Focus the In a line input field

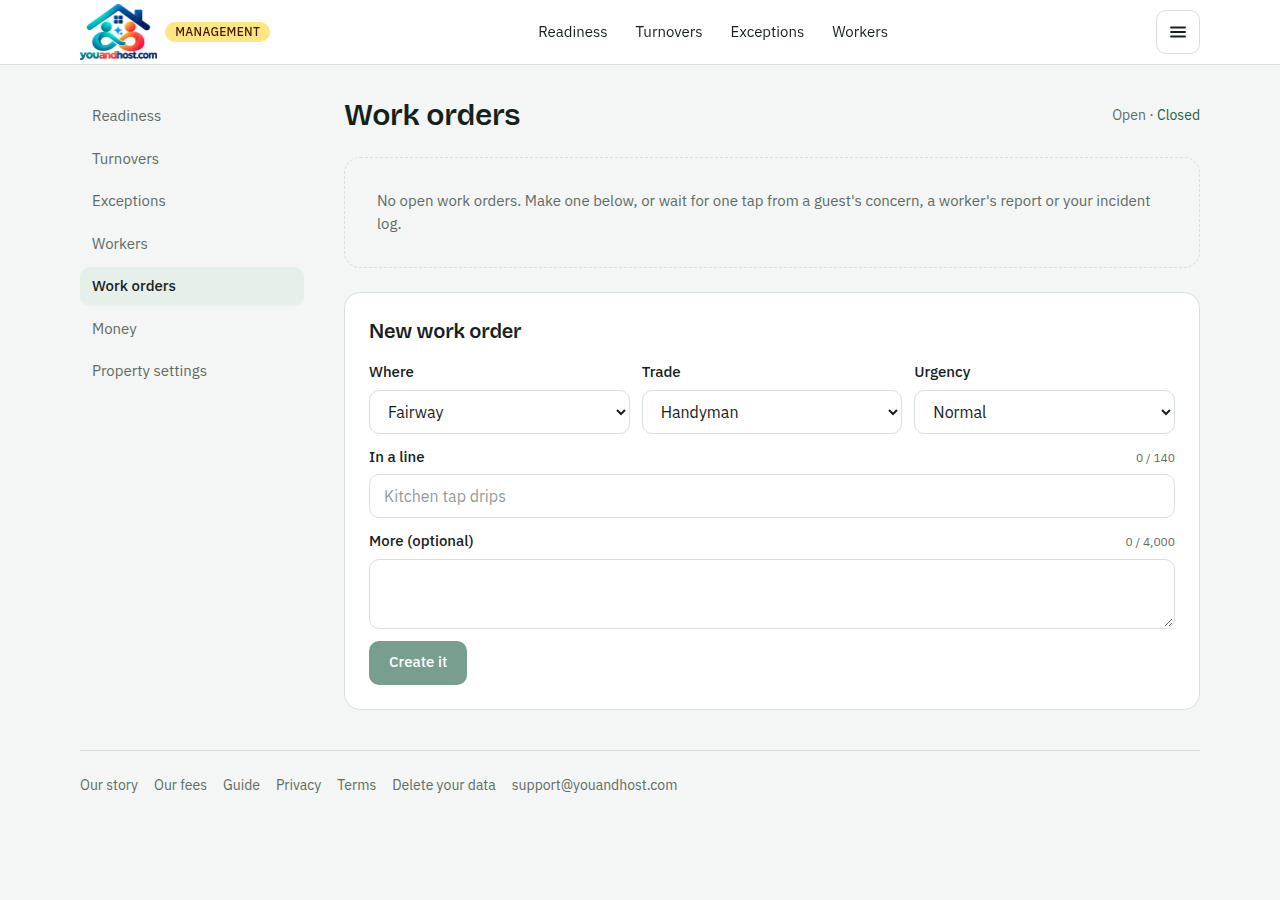click(772, 496)
